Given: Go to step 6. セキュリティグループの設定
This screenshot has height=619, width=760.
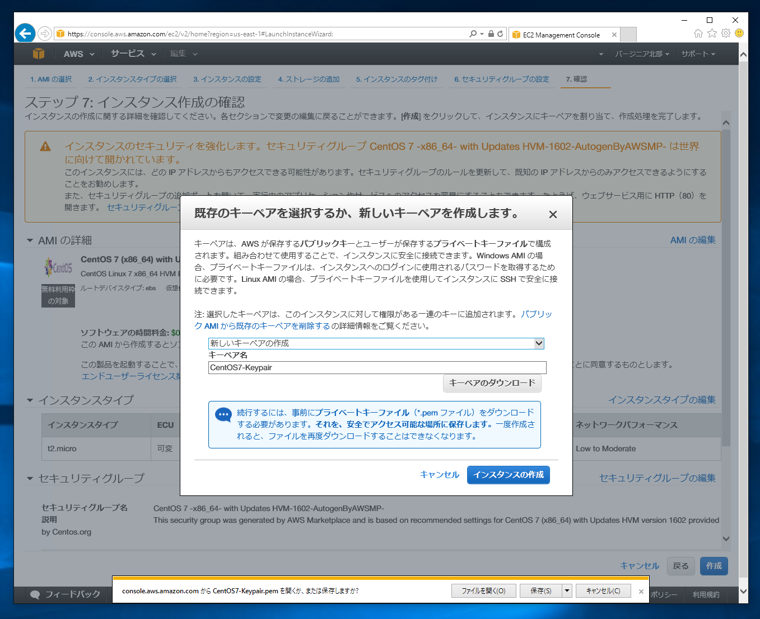Looking at the screenshot, I should tap(502, 79).
